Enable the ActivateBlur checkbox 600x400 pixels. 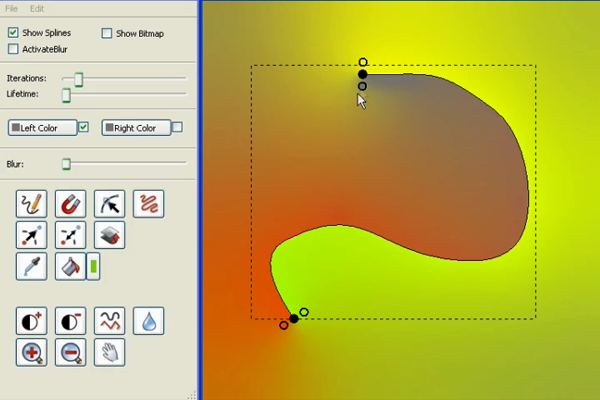13,49
